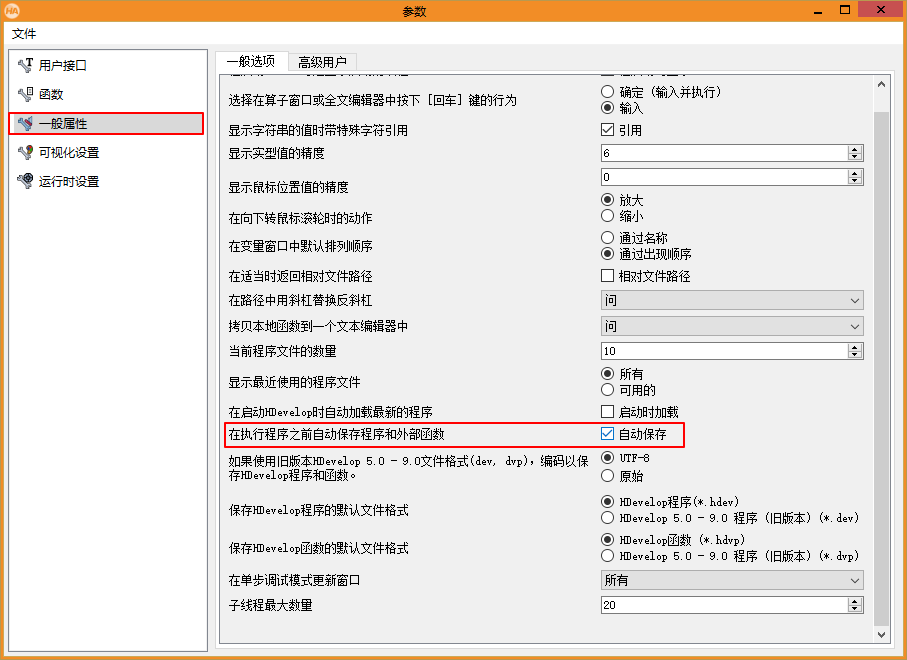Select the 缩小 radio button
The width and height of the screenshot is (907, 660).
[607, 216]
